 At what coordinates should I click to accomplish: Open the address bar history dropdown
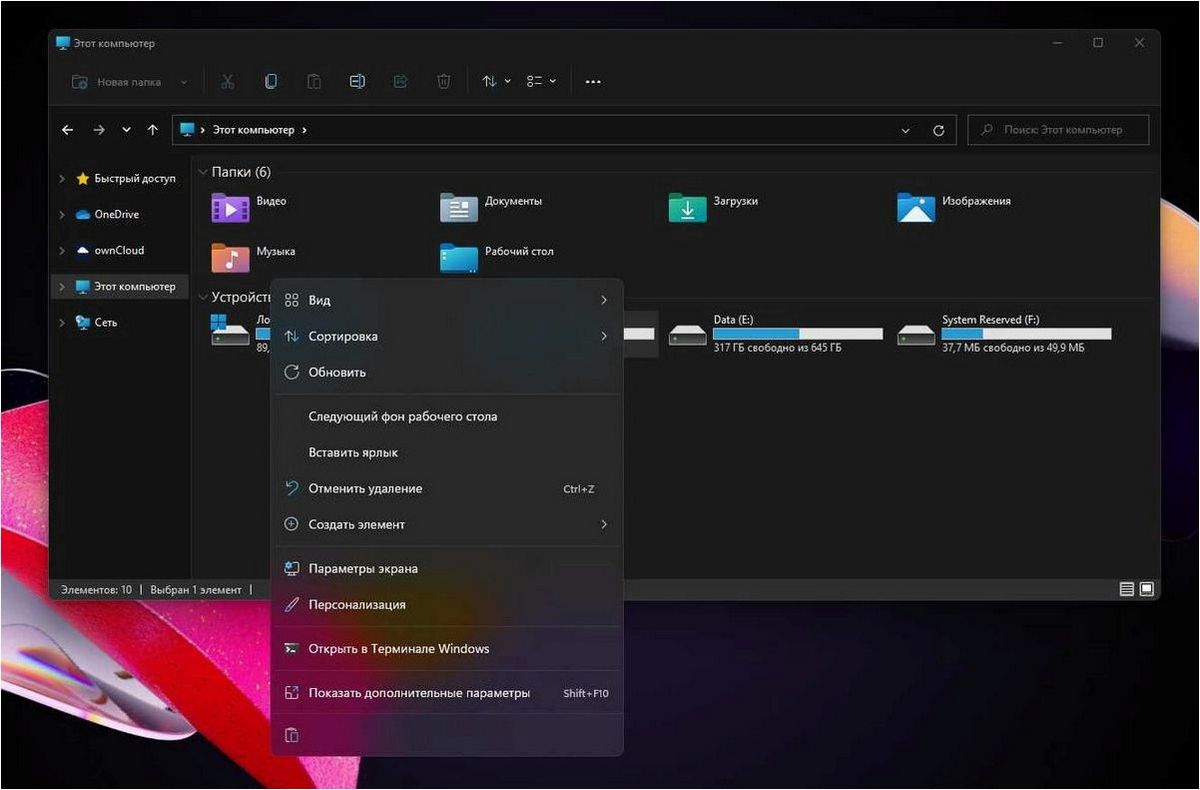(906, 130)
